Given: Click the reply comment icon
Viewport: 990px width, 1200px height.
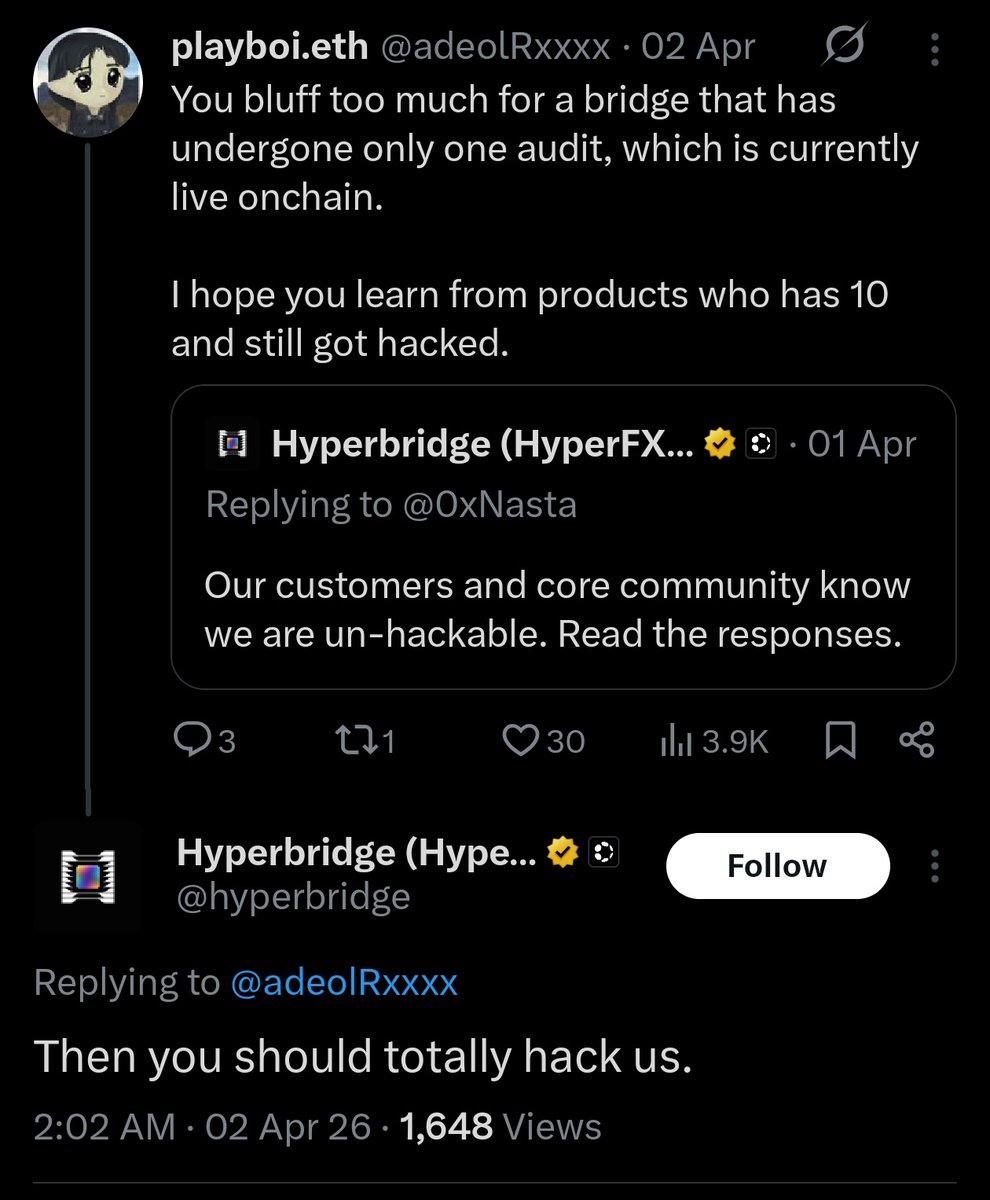Looking at the screenshot, I should pos(189,740).
